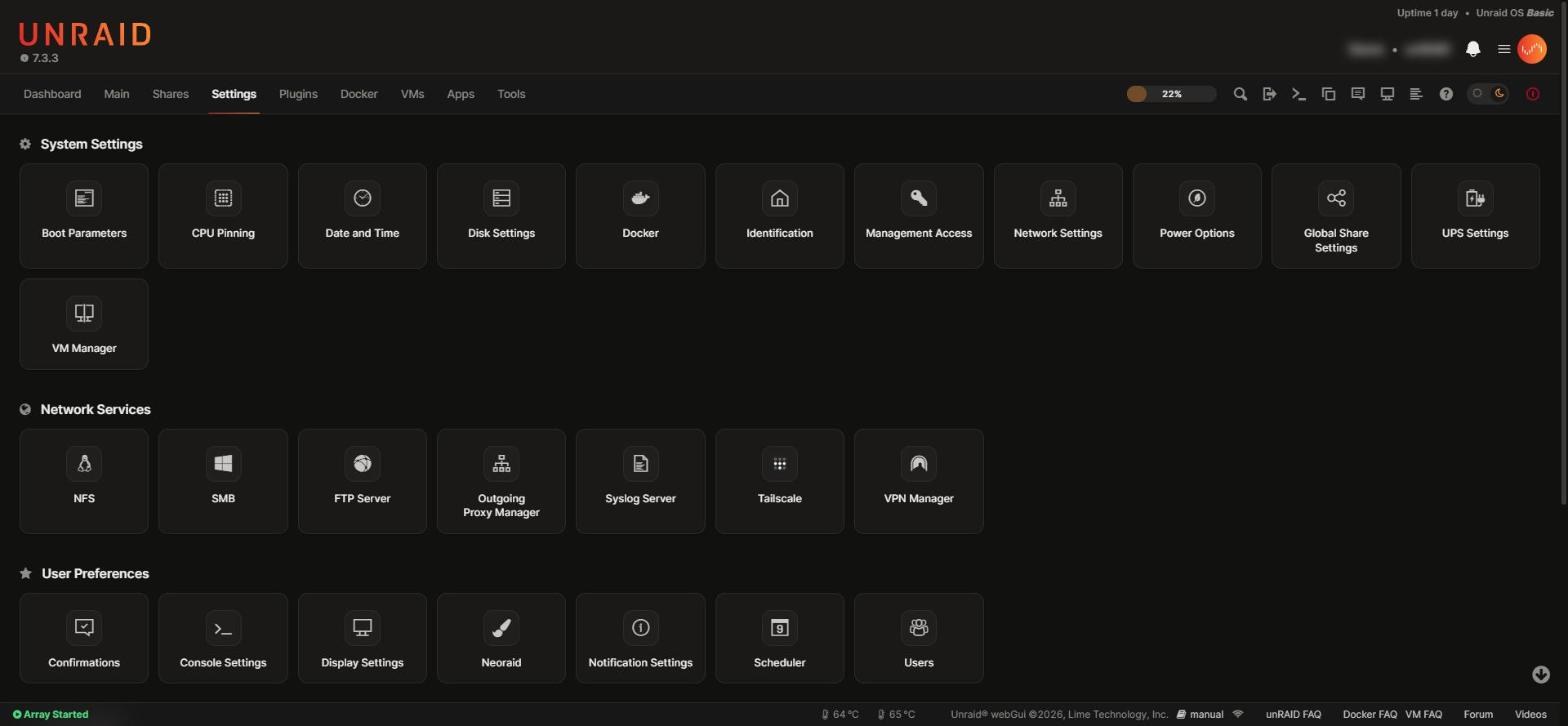This screenshot has width=1568, height=726.
Task: Open the Docker settings tile
Action: 640,216
